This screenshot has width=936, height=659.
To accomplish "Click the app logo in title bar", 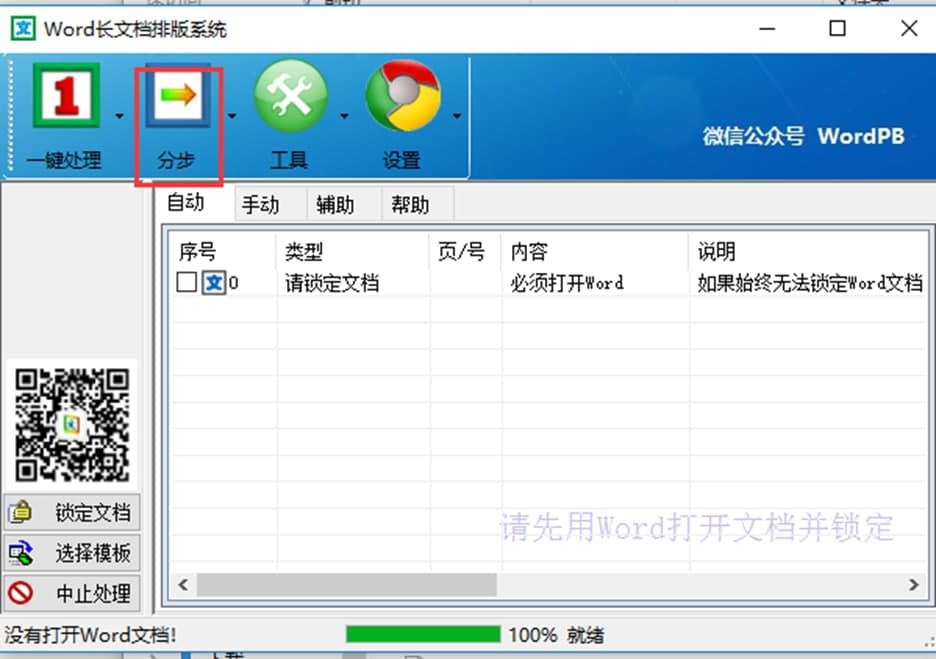I will (x=22, y=28).
